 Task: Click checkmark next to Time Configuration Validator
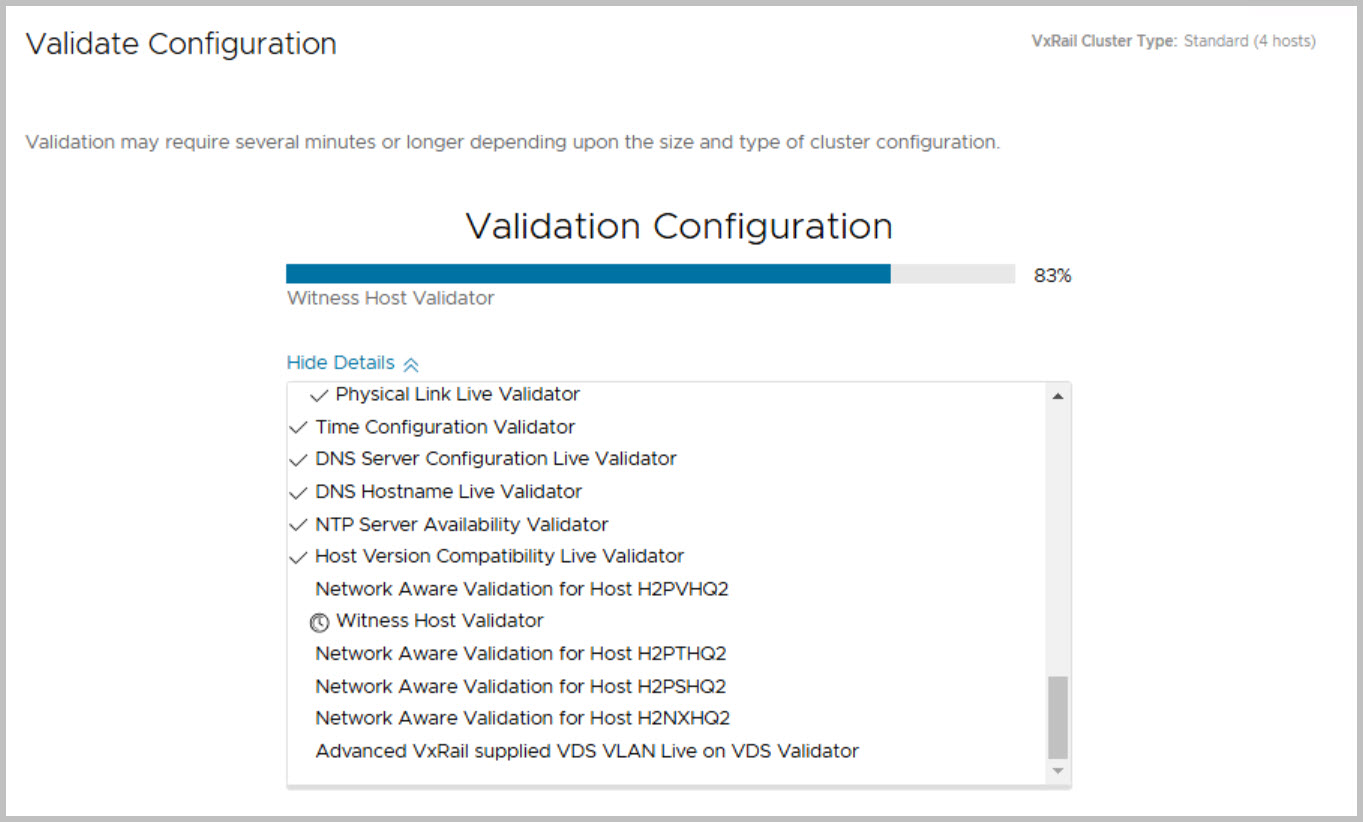pos(298,428)
